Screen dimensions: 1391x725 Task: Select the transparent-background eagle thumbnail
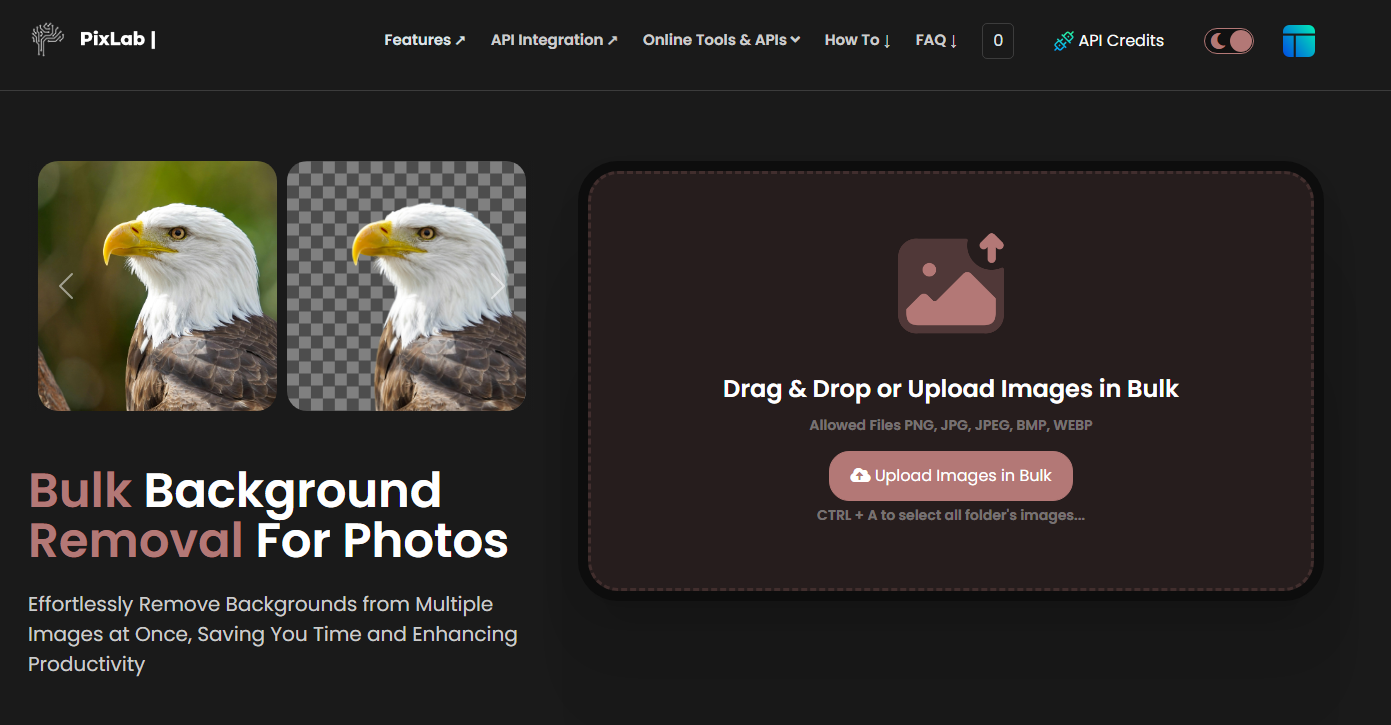pos(406,286)
